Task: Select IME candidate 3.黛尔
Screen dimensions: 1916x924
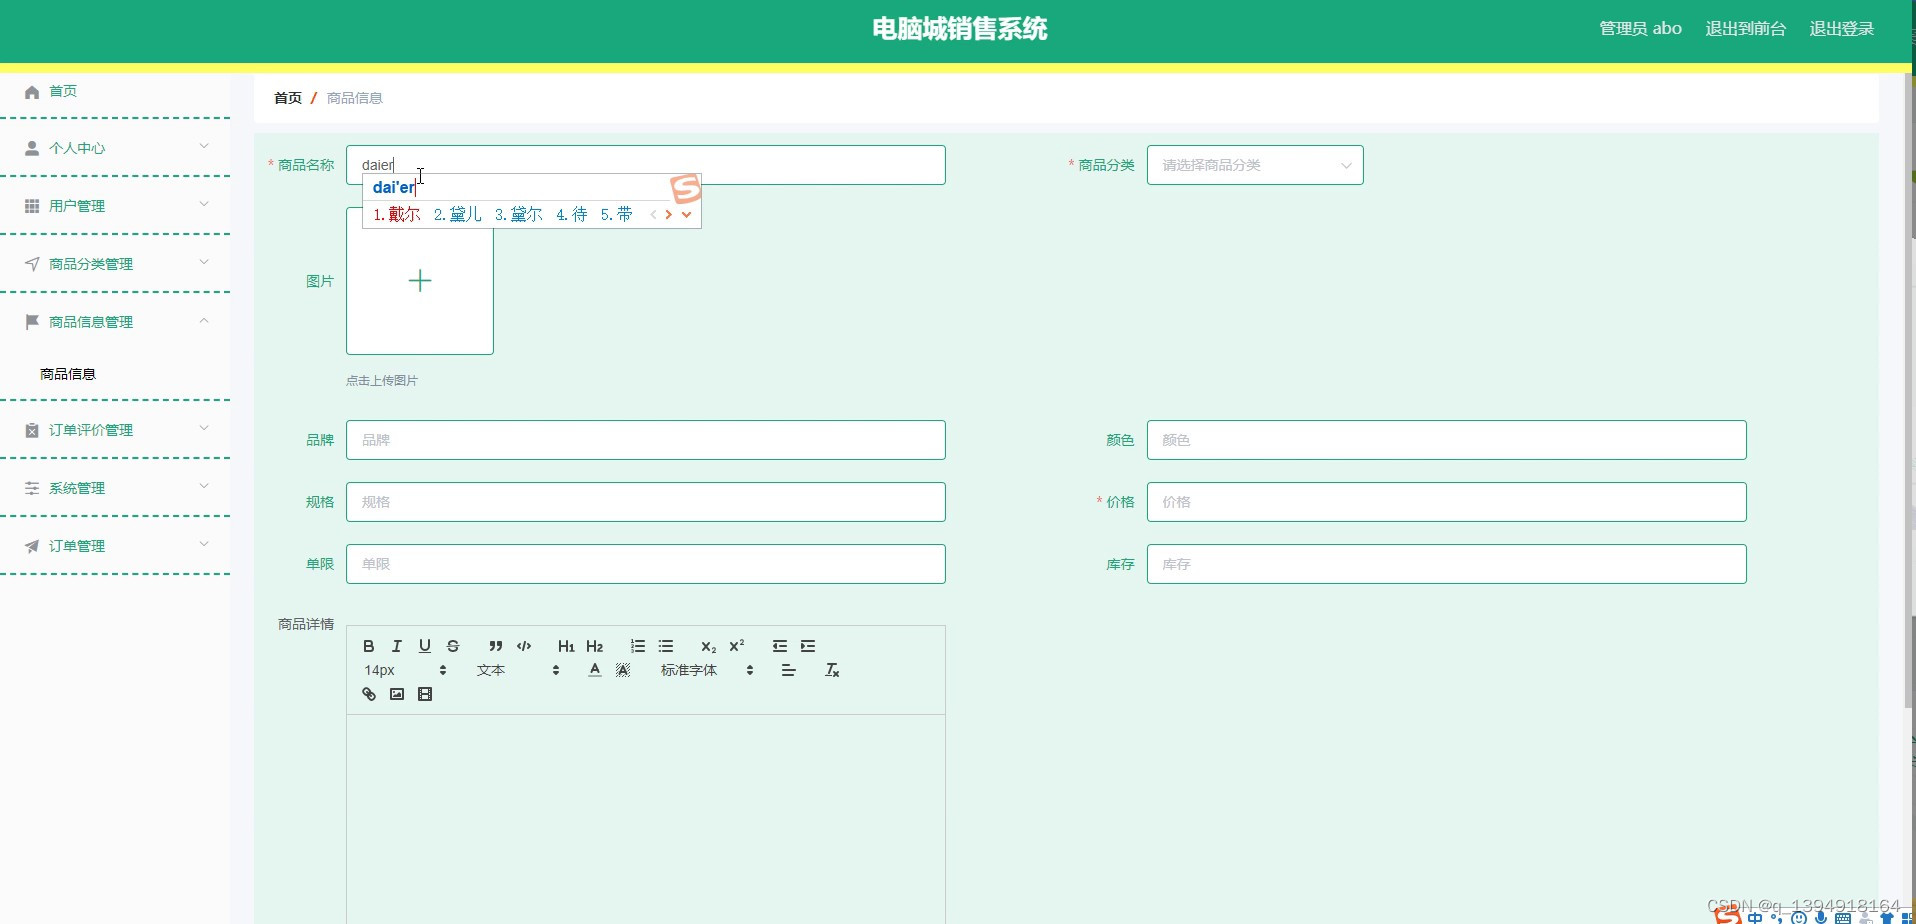Action: tap(518, 214)
